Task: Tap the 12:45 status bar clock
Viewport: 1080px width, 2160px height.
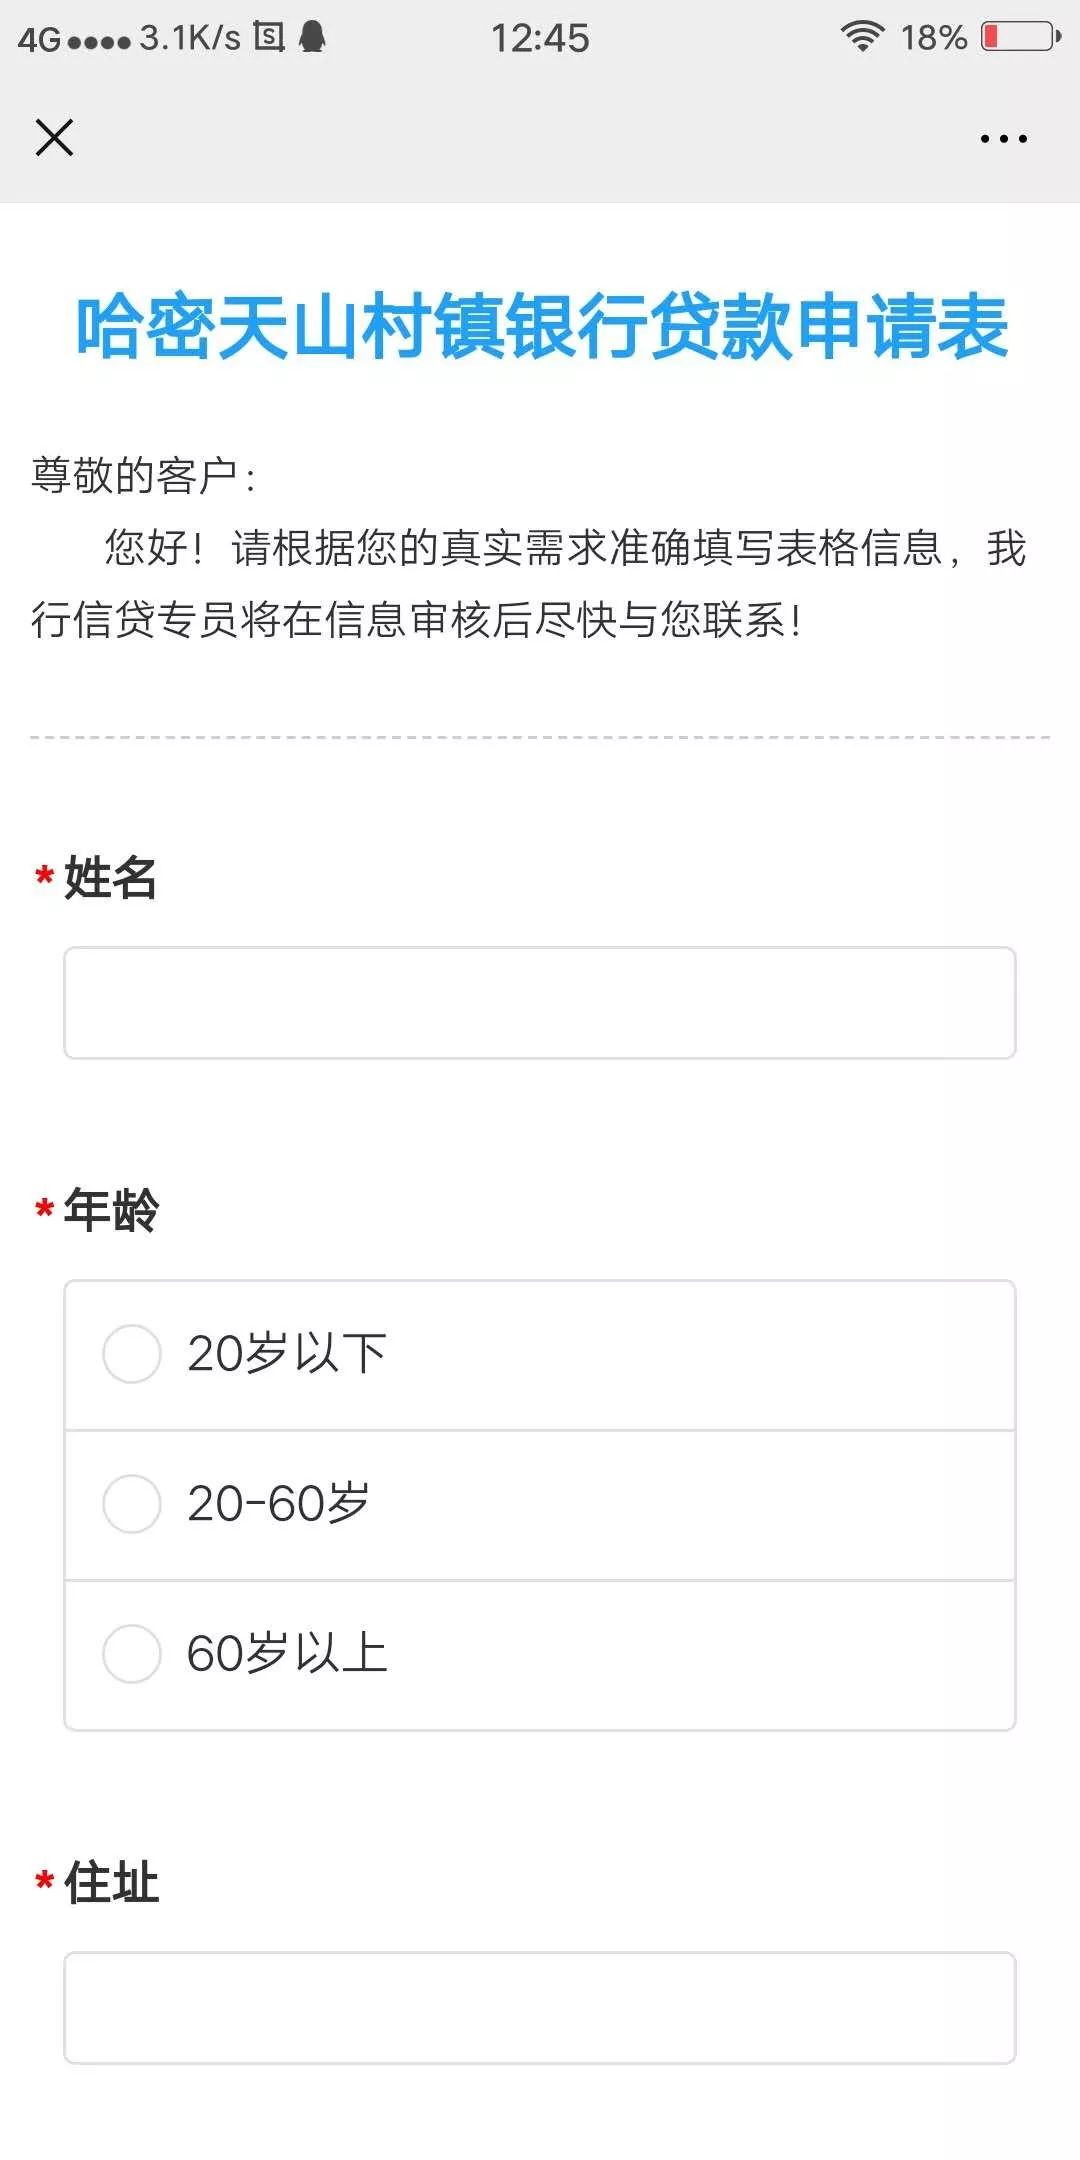Action: 540,38
